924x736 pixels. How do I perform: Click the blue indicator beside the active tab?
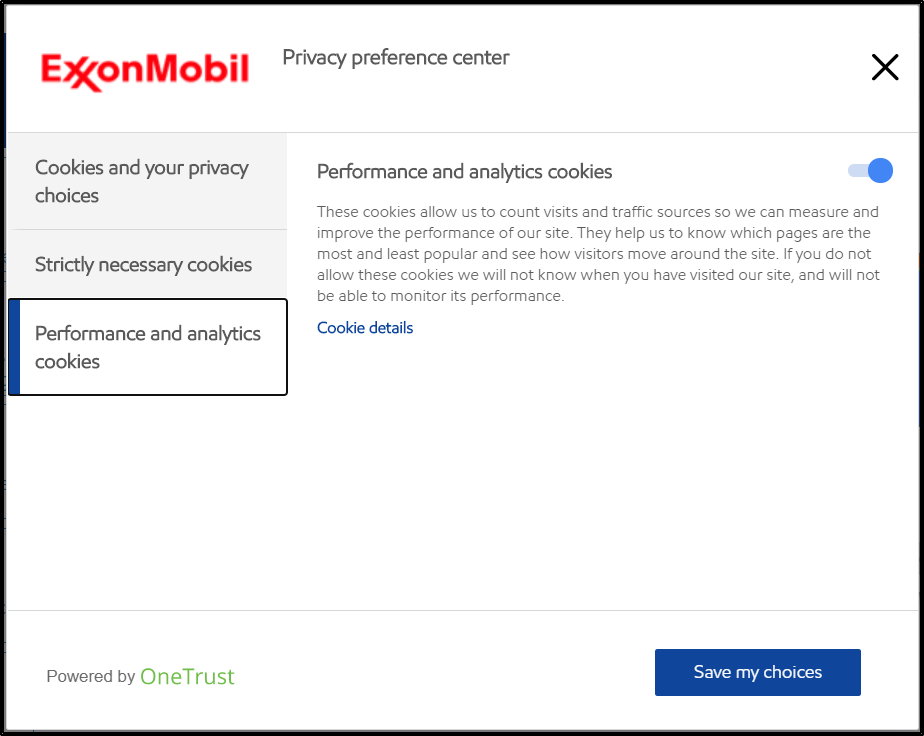(12, 347)
